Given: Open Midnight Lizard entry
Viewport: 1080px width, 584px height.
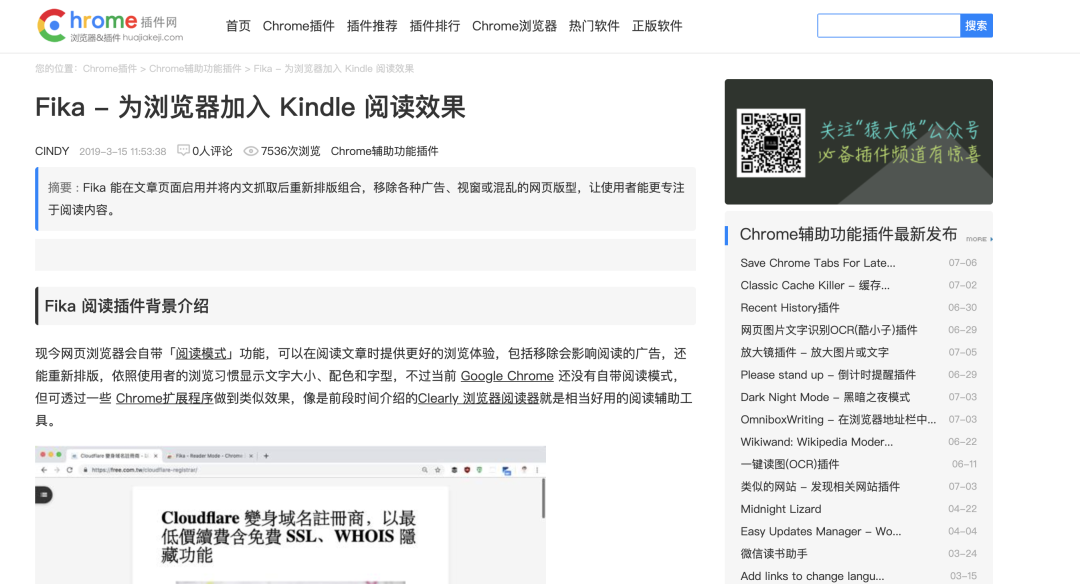Looking at the screenshot, I should [x=781, y=509].
